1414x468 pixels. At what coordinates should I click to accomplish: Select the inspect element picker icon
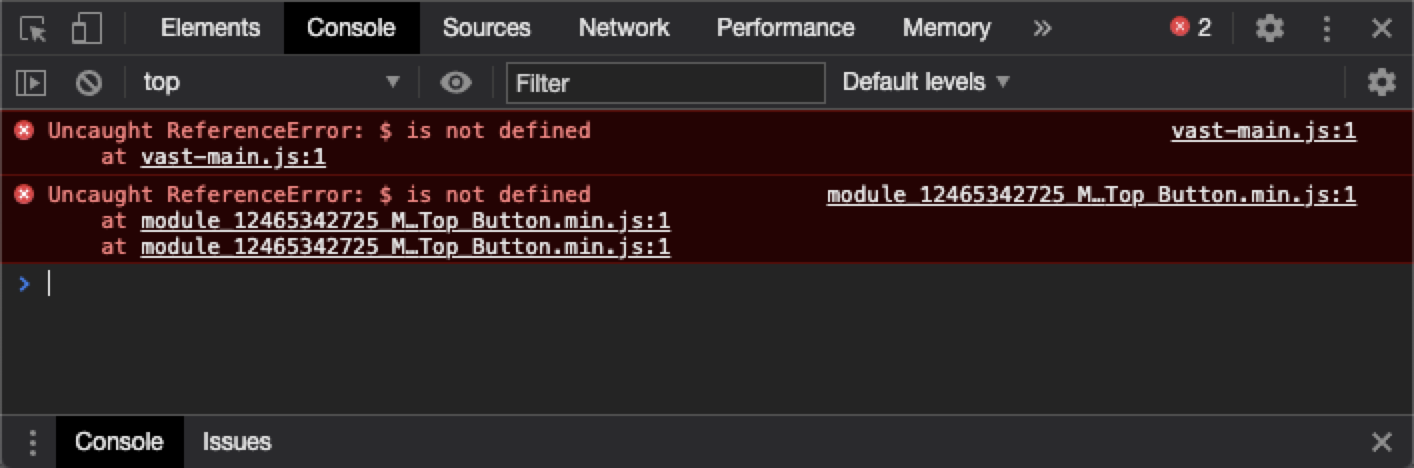[x=33, y=29]
